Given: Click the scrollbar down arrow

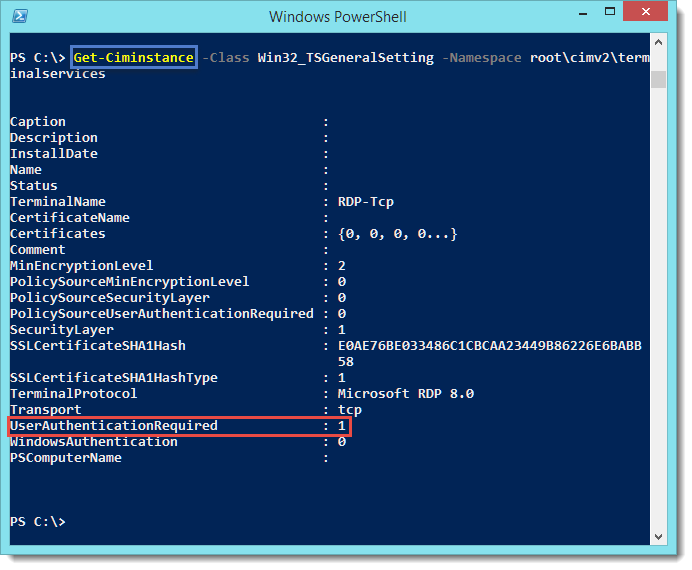Looking at the screenshot, I should [658, 536].
